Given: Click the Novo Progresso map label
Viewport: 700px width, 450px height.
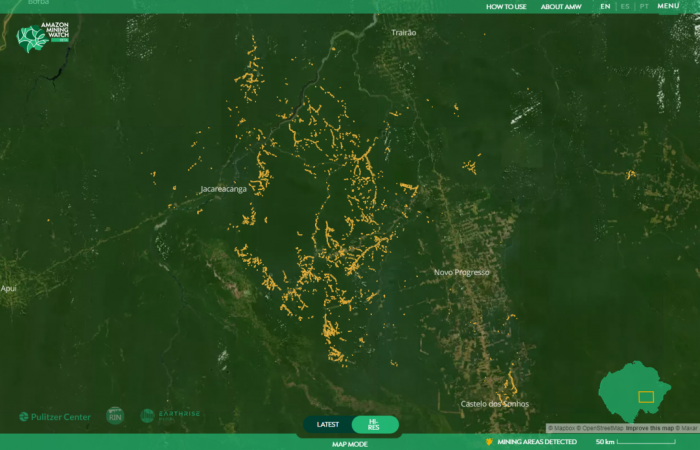Looking at the screenshot, I should pyautogui.click(x=461, y=272).
